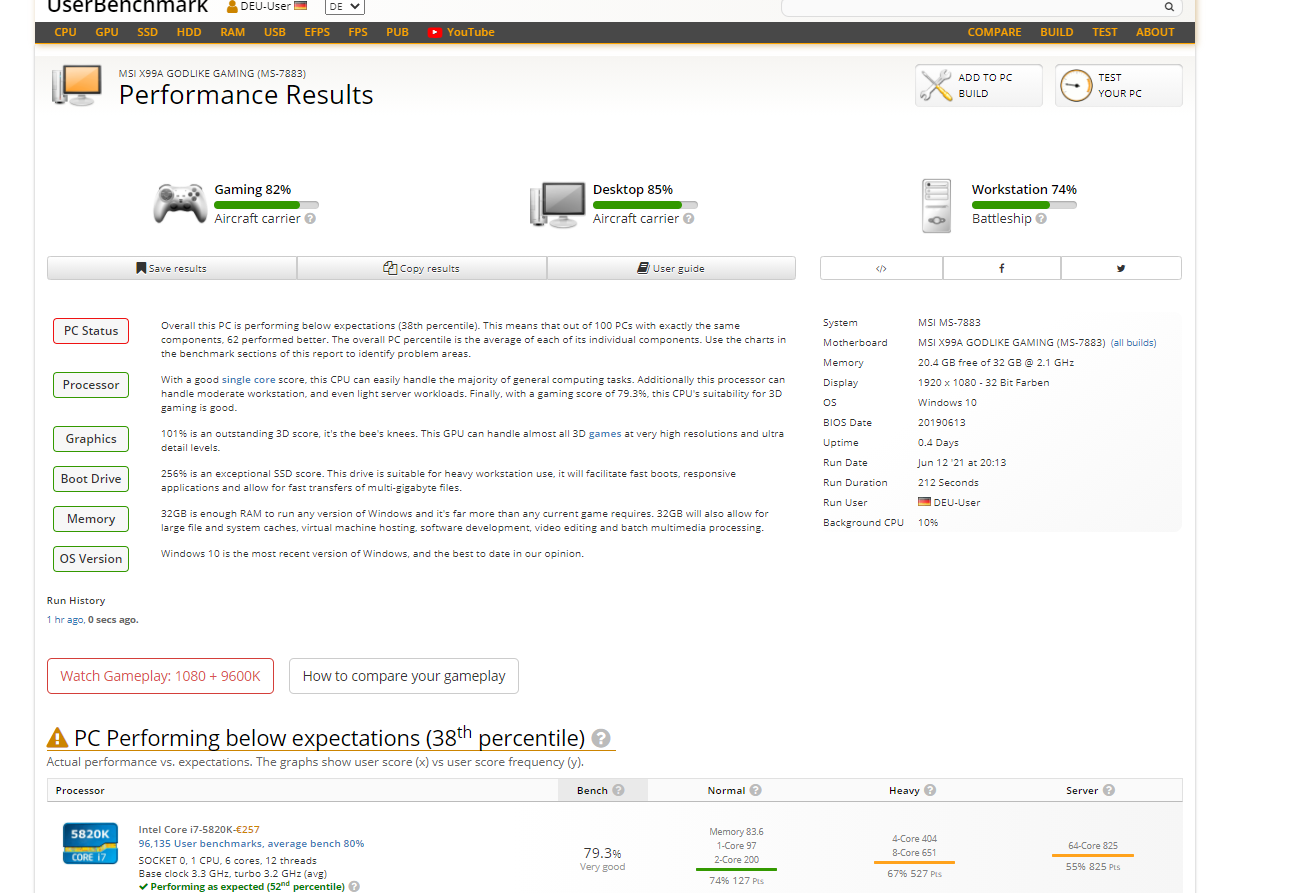
Task: Open the HDD menu item
Action: point(189,32)
